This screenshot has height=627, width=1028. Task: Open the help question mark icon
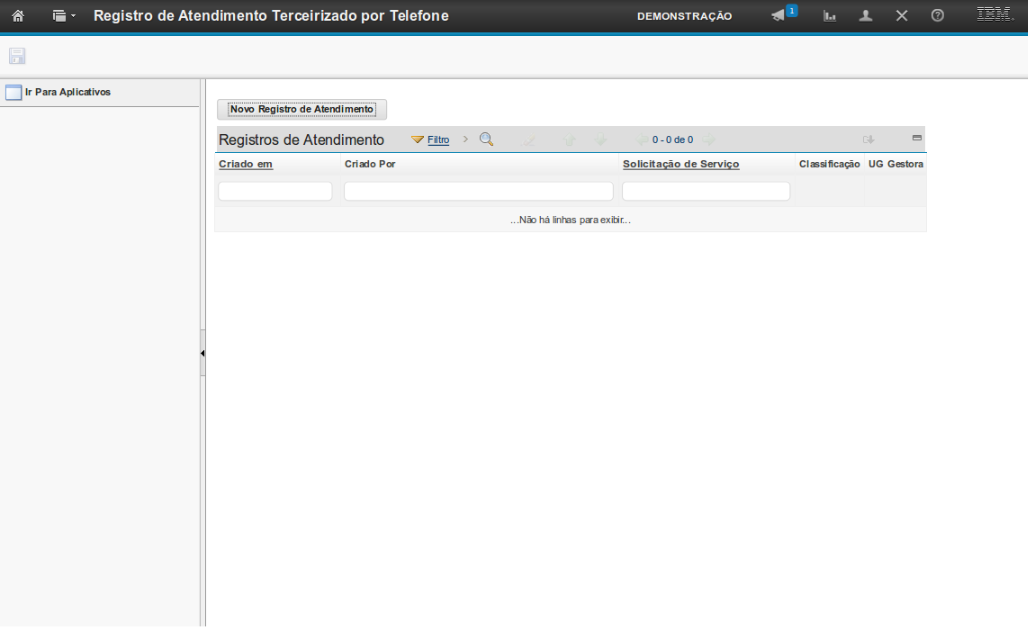937,16
